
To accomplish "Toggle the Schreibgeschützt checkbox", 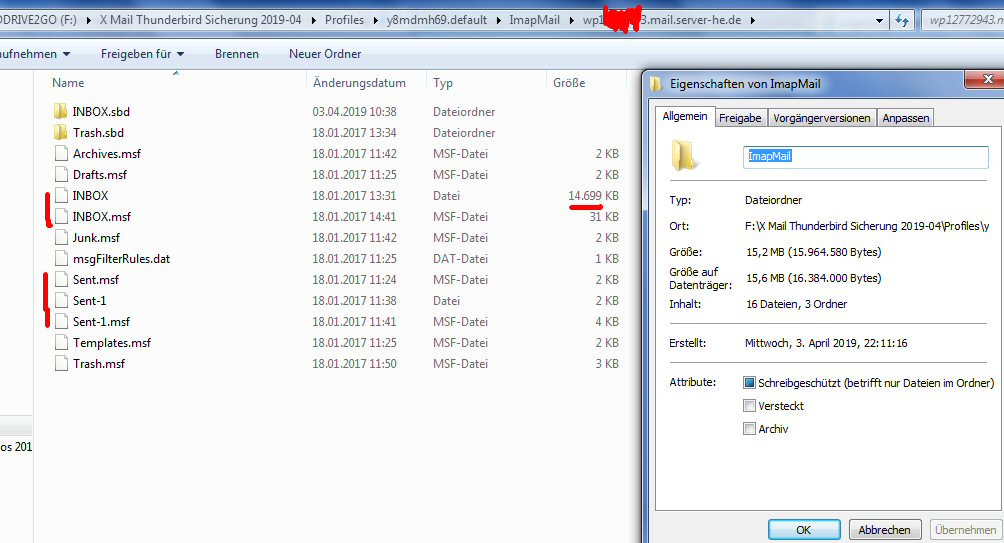I will [749, 383].
